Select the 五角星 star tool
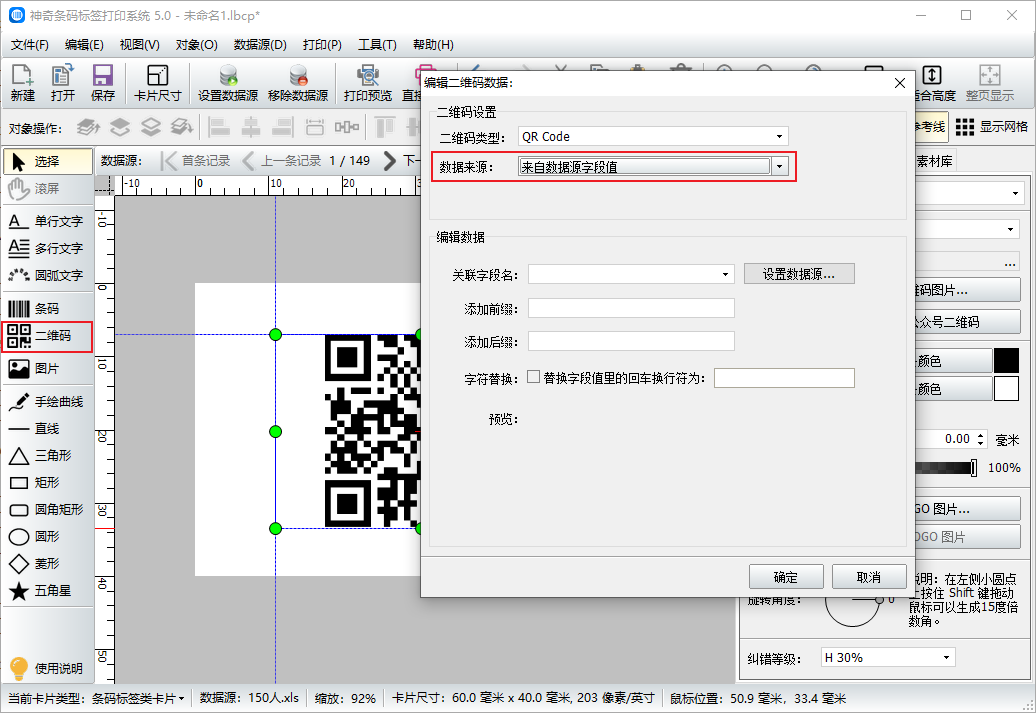The height and width of the screenshot is (713, 1036). coord(48,591)
